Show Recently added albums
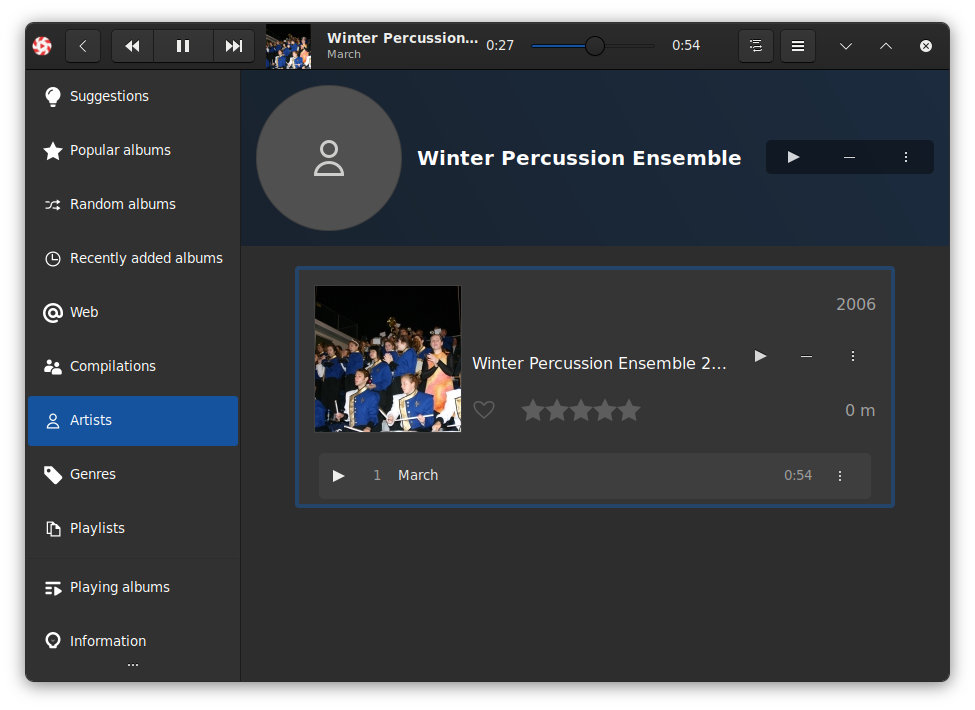 (x=146, y=258)
